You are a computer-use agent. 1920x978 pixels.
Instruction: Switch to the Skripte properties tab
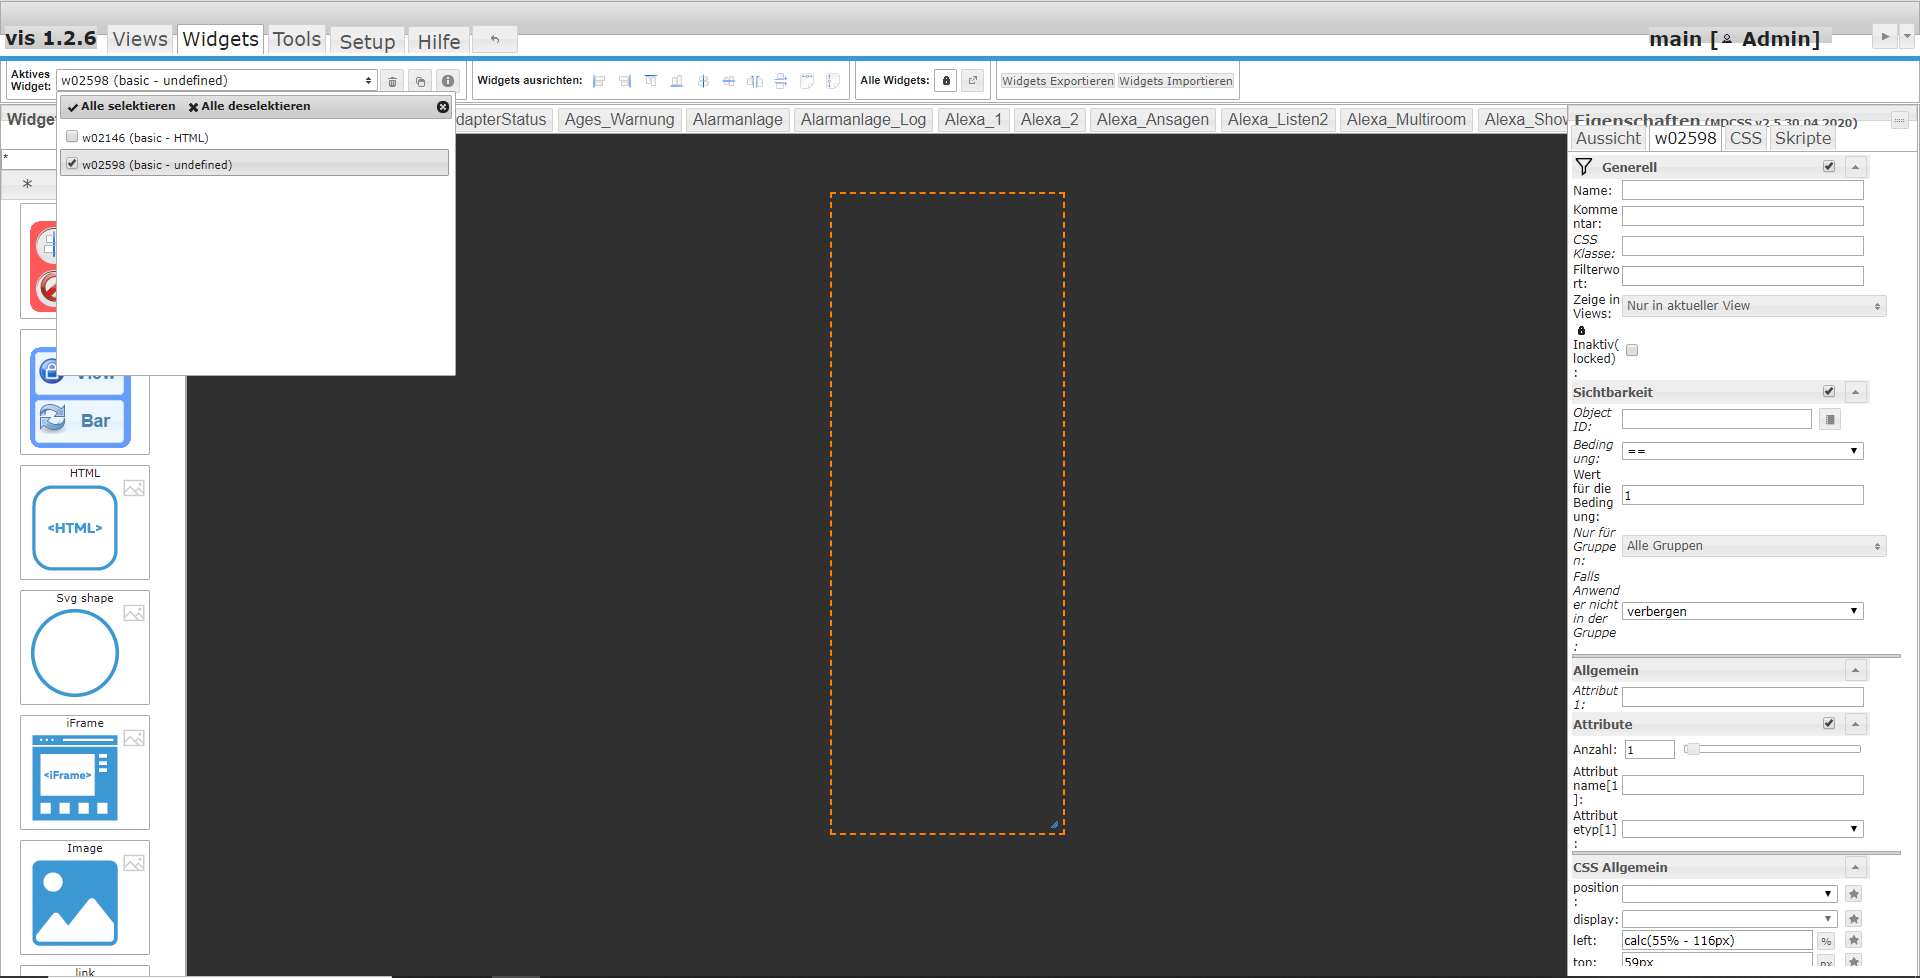click(1803, 138)
